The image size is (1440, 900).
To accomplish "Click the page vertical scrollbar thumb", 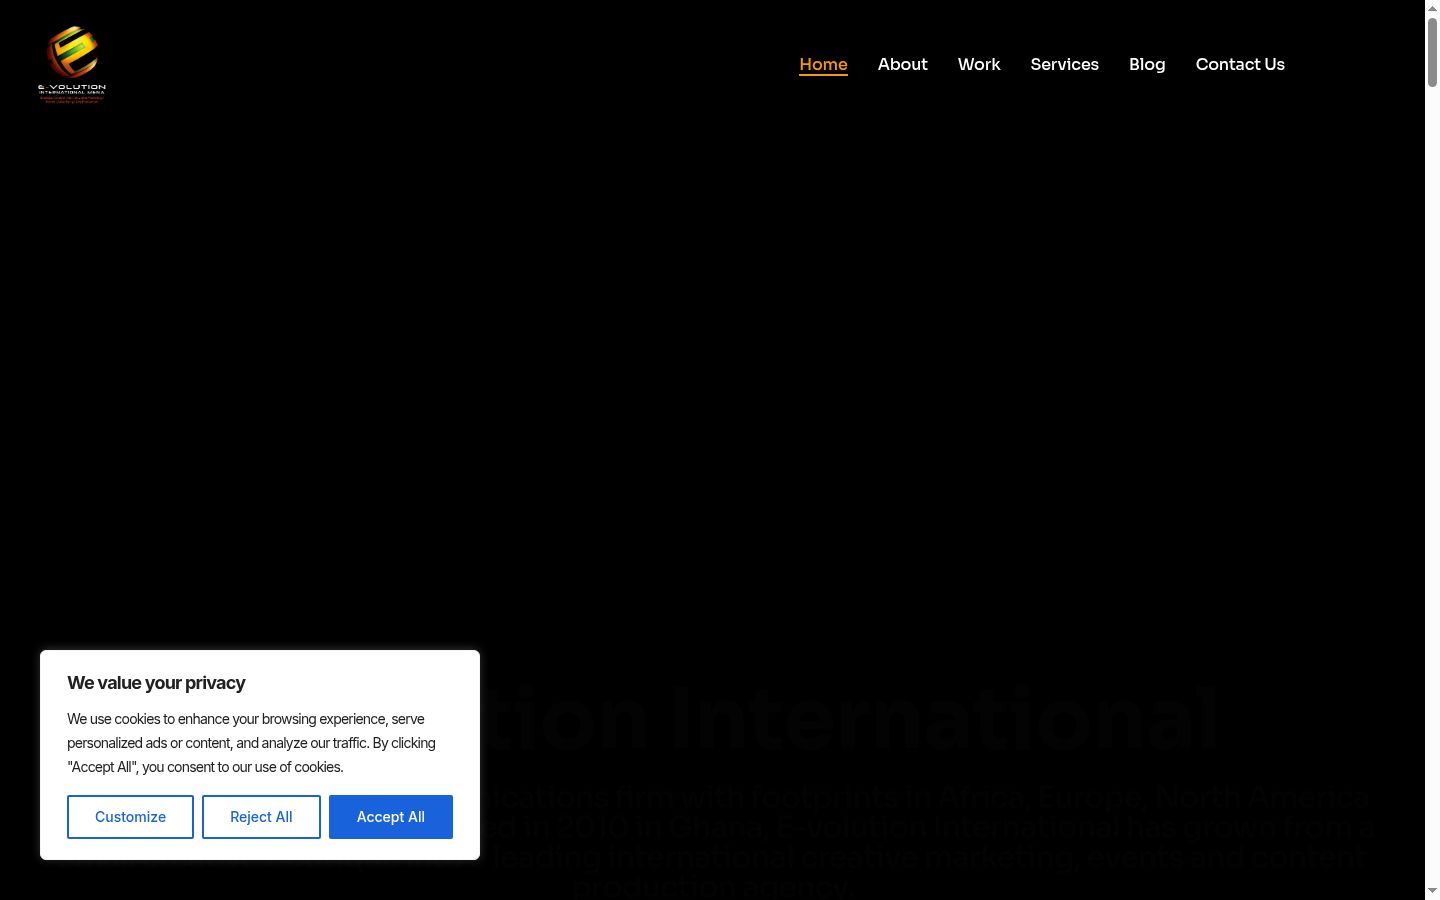I will (x=1432, y=52).
